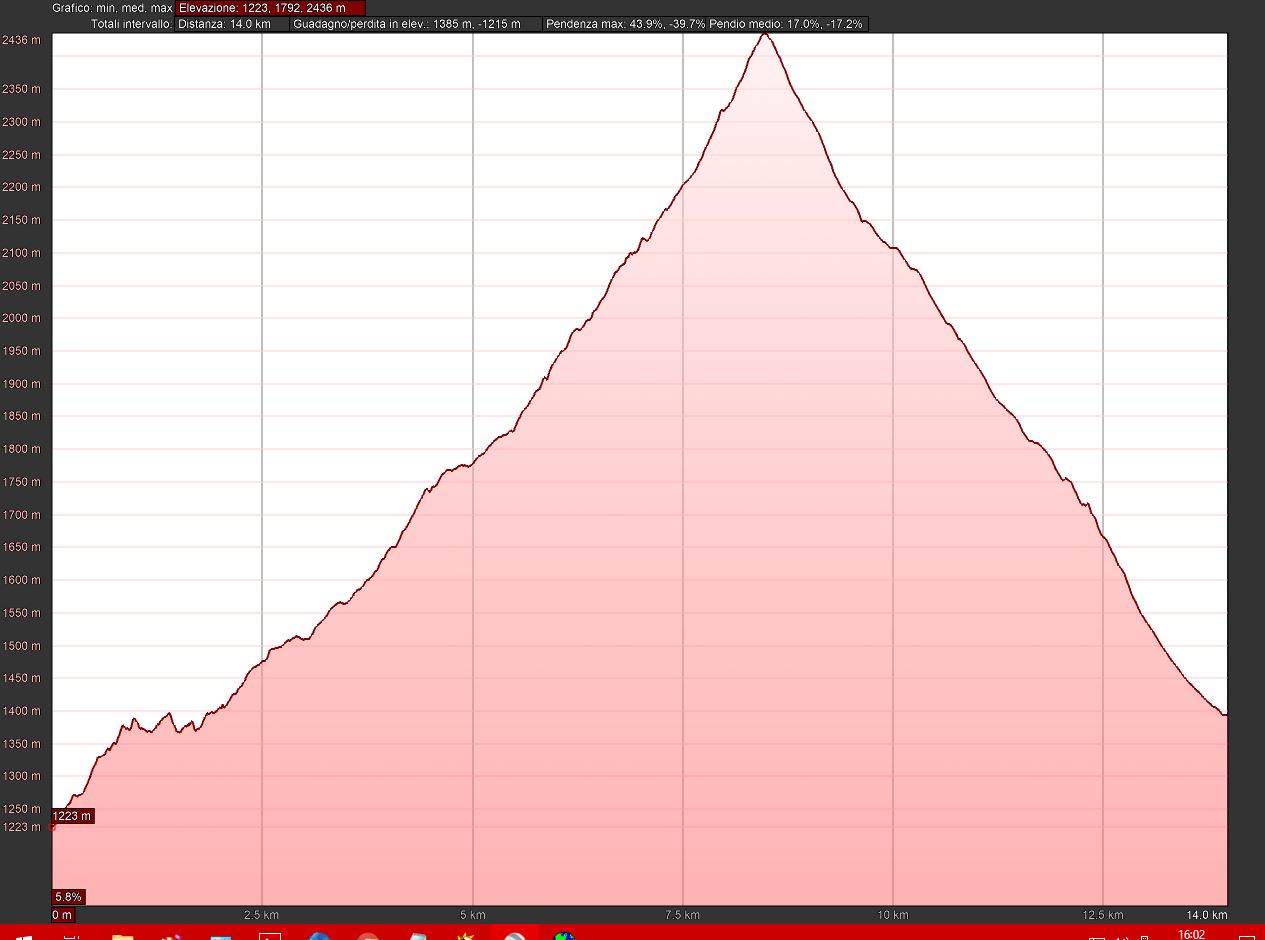Click the Pendio medio 17.0% readout
Image resolution: width=1265 pixels, height=940 pixels.
786,23
